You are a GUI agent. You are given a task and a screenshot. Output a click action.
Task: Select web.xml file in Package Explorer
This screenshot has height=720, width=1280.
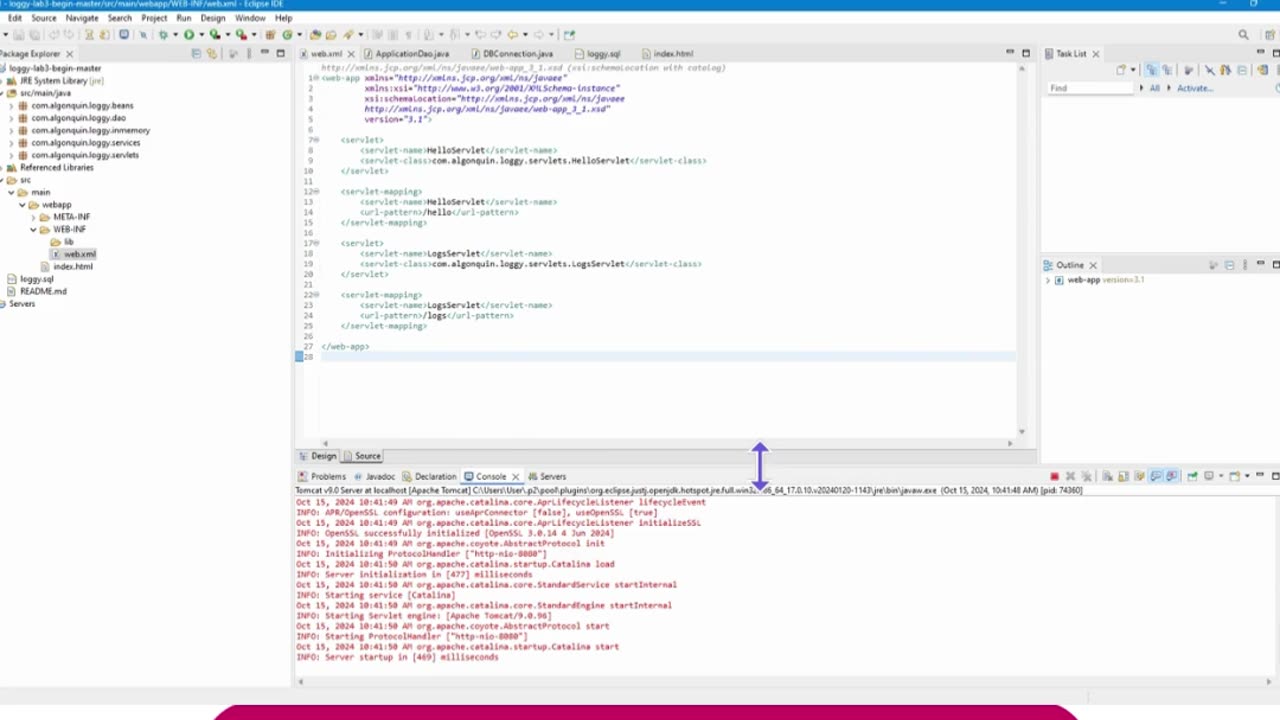79,254
